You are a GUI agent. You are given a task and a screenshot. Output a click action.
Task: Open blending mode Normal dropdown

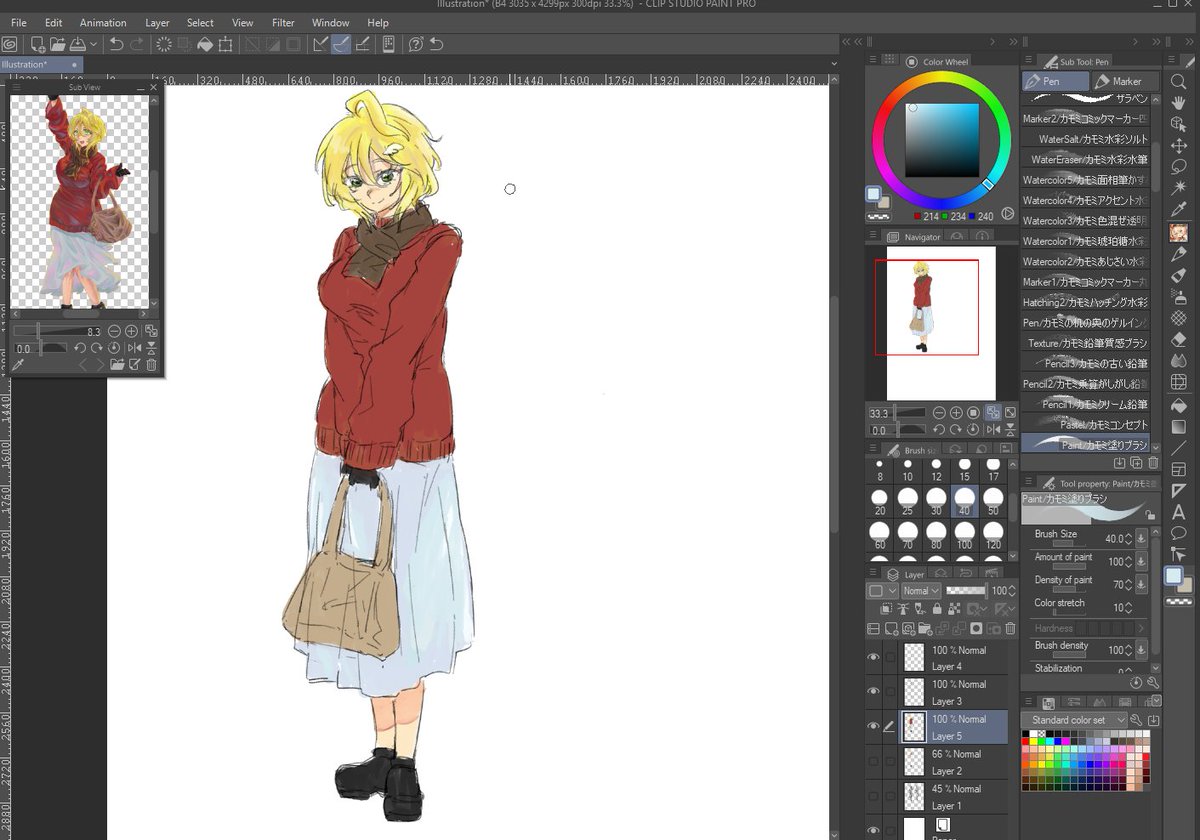(921, 591)
